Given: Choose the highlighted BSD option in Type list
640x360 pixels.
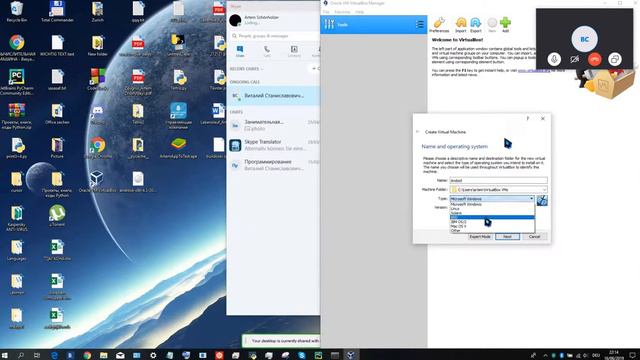Looking at the screenshot, I should click(x=492, y=217).
